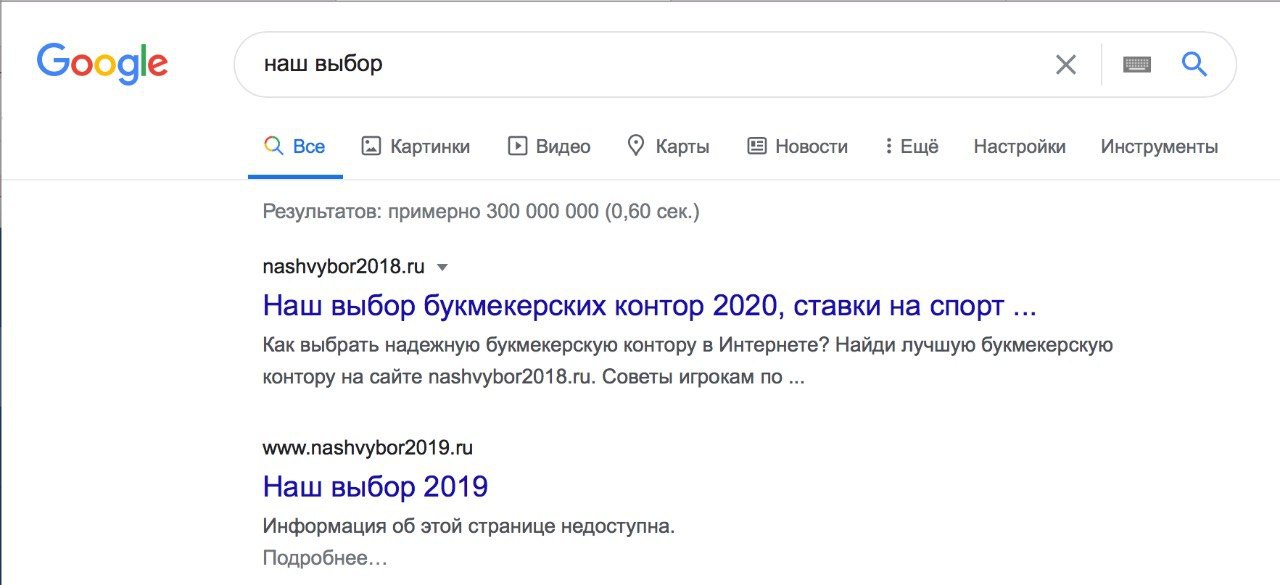1280x585 pixels.
Task: Clear the search query with the X
Action: tap(1066, 65)
